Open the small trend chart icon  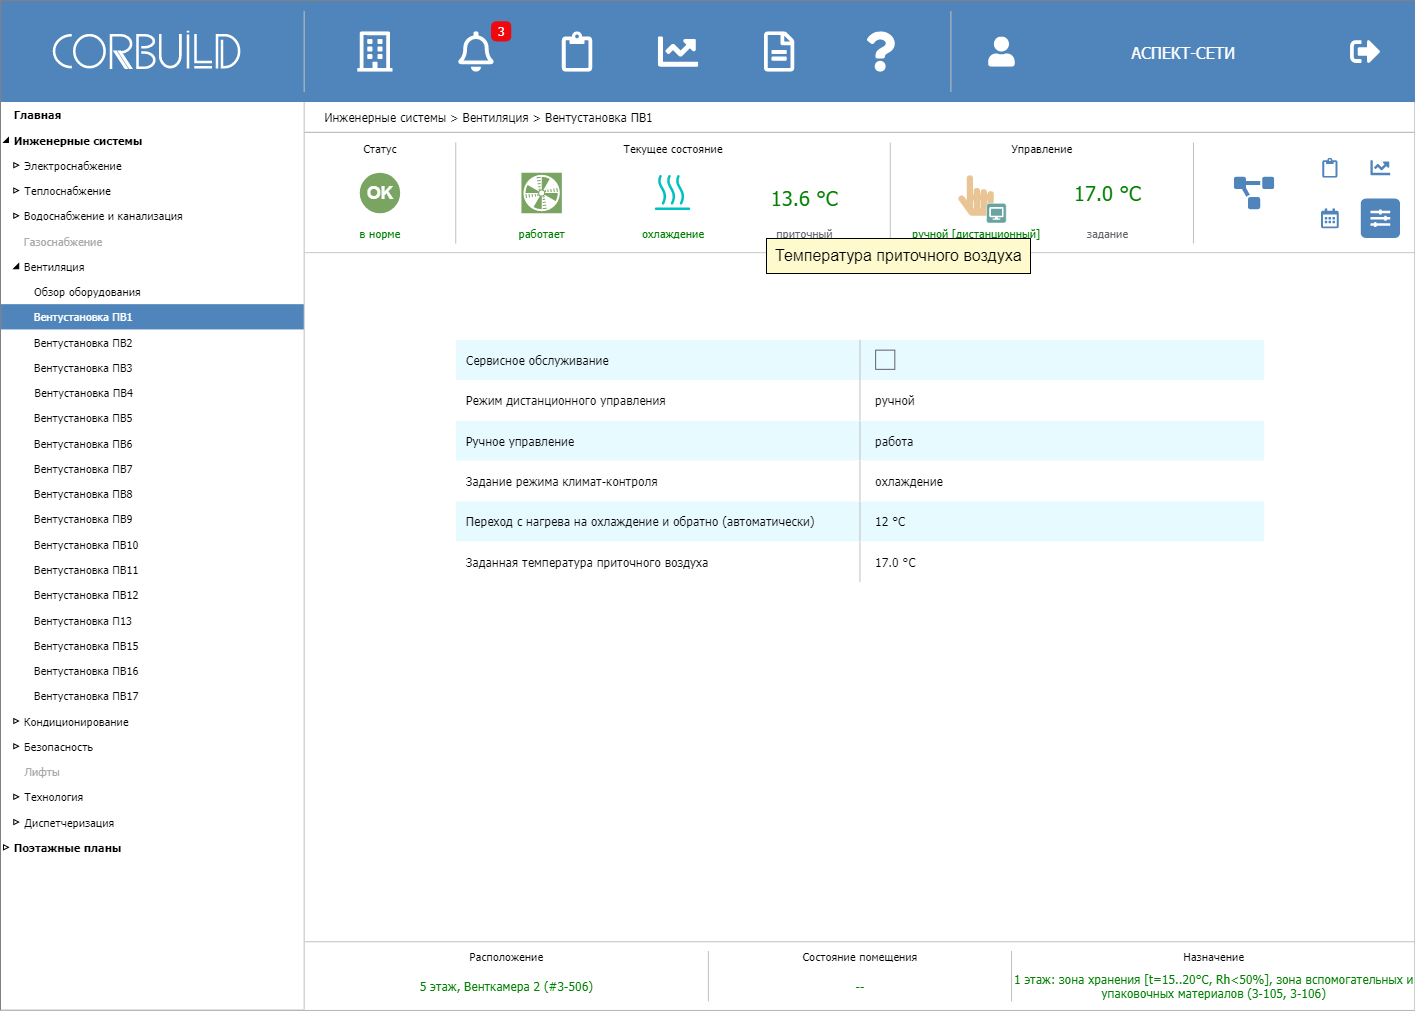pos(1380,168)
